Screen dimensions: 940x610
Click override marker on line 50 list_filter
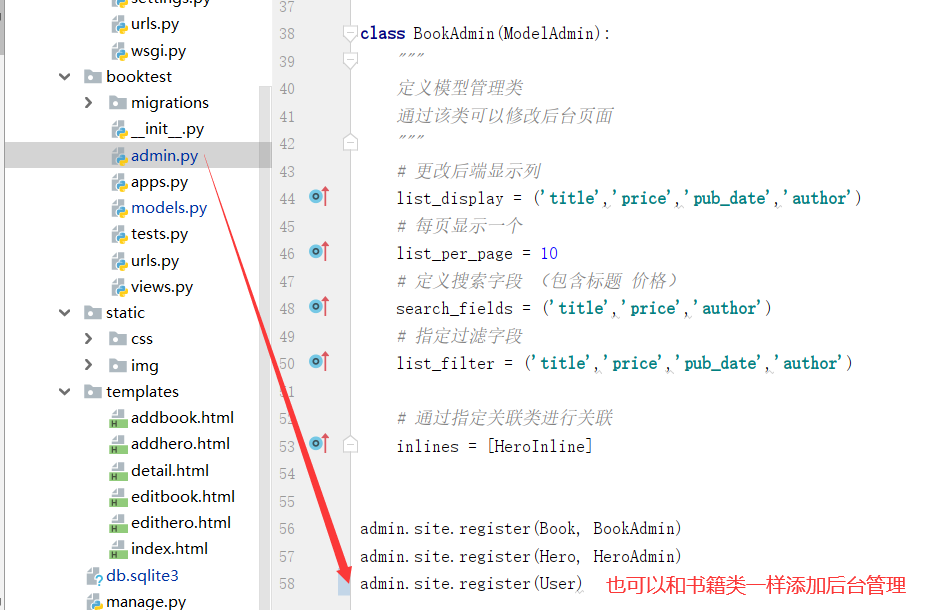pyautogui.click(x=319, y=361)
